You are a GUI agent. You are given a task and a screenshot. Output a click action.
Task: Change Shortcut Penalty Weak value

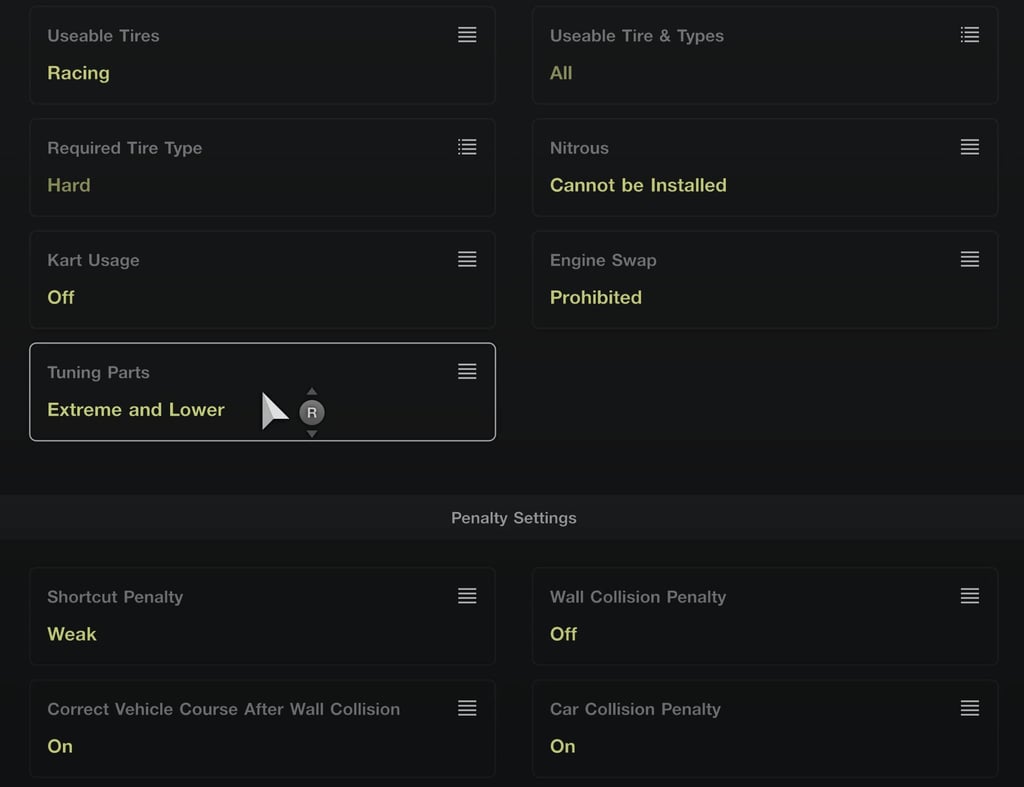point(72,634)
